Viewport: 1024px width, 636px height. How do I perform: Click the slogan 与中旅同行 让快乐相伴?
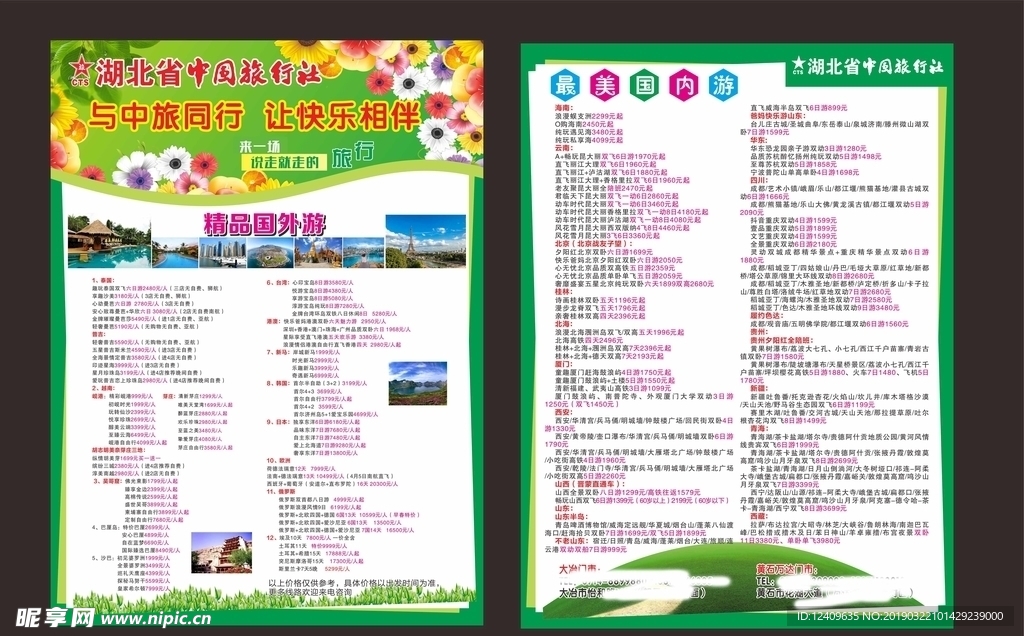click(x=253, y=117)
